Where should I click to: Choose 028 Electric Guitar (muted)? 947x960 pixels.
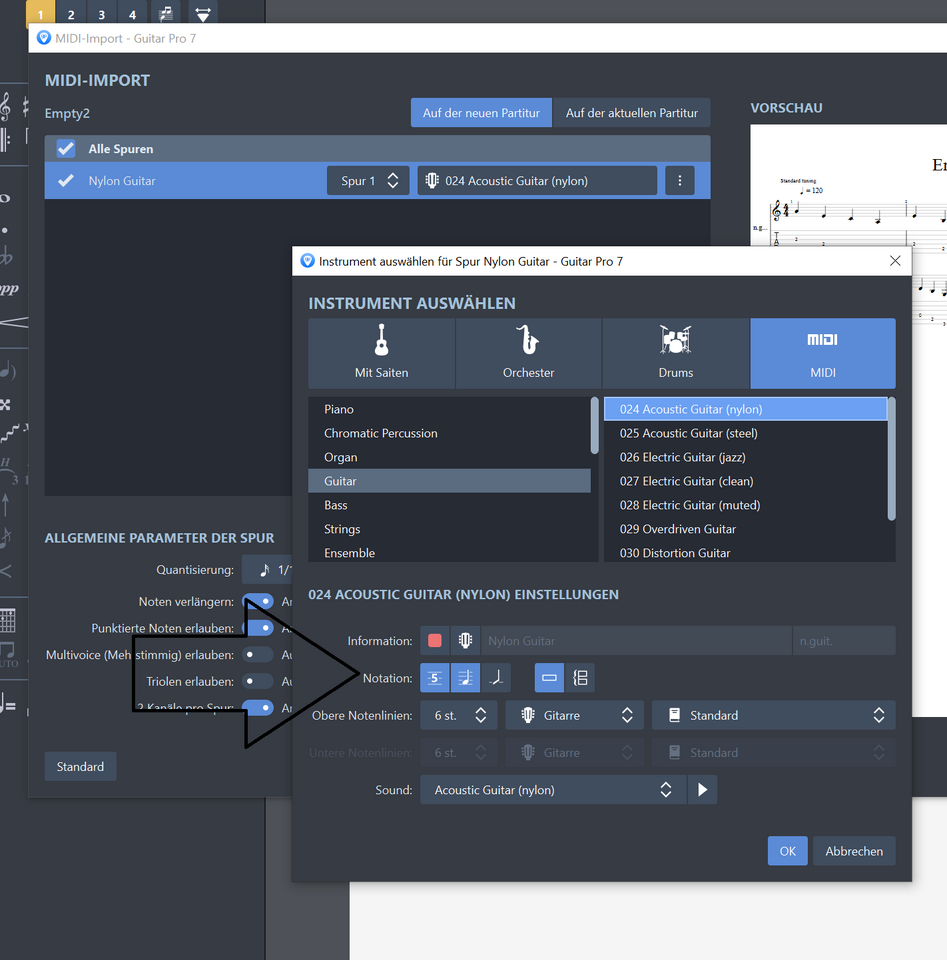[746, 505]
